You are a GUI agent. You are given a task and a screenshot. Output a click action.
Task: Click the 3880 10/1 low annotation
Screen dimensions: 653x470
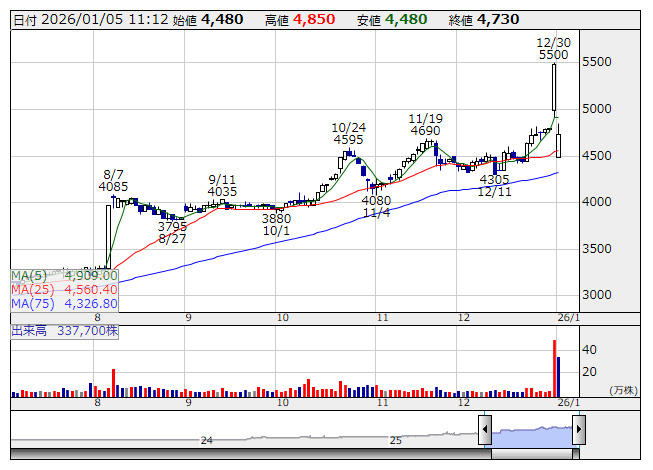coord(276,224)
